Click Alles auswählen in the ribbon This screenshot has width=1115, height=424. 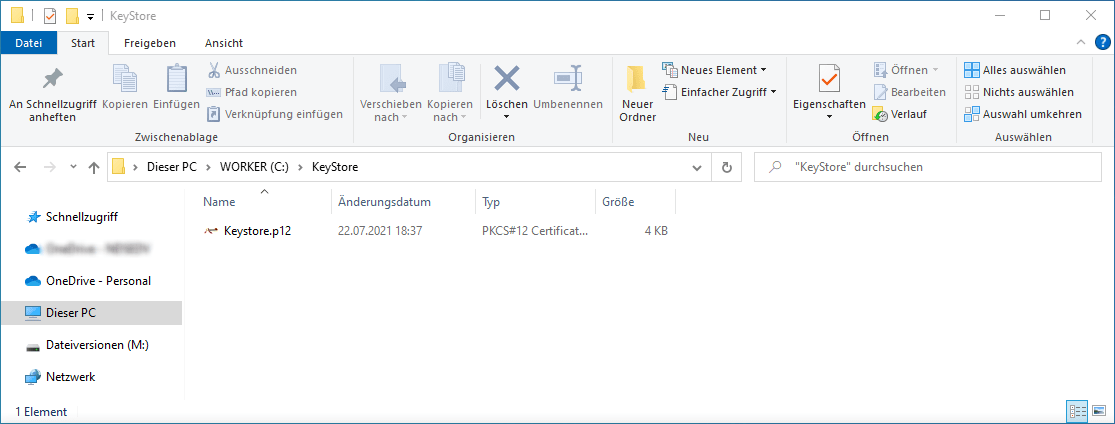point(1014,70)
